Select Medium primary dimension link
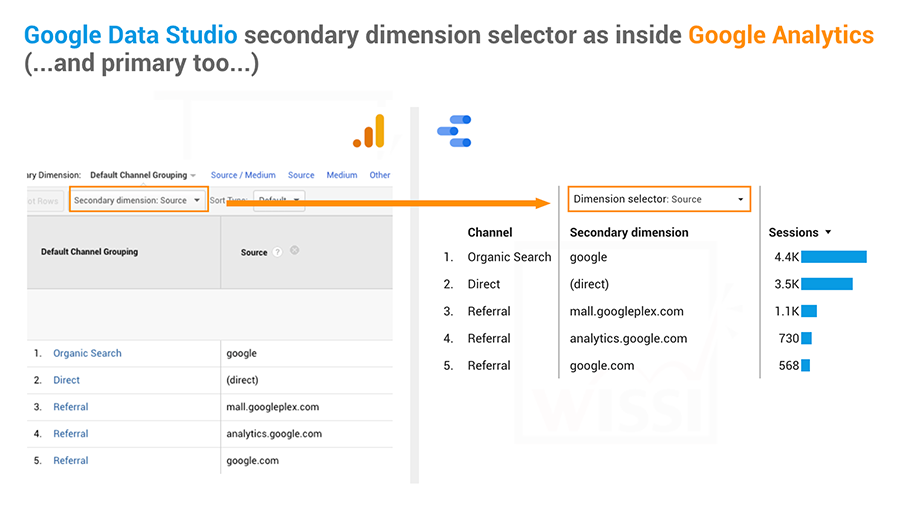This screenshot has height=510, width=900. (x=342, y=175)
